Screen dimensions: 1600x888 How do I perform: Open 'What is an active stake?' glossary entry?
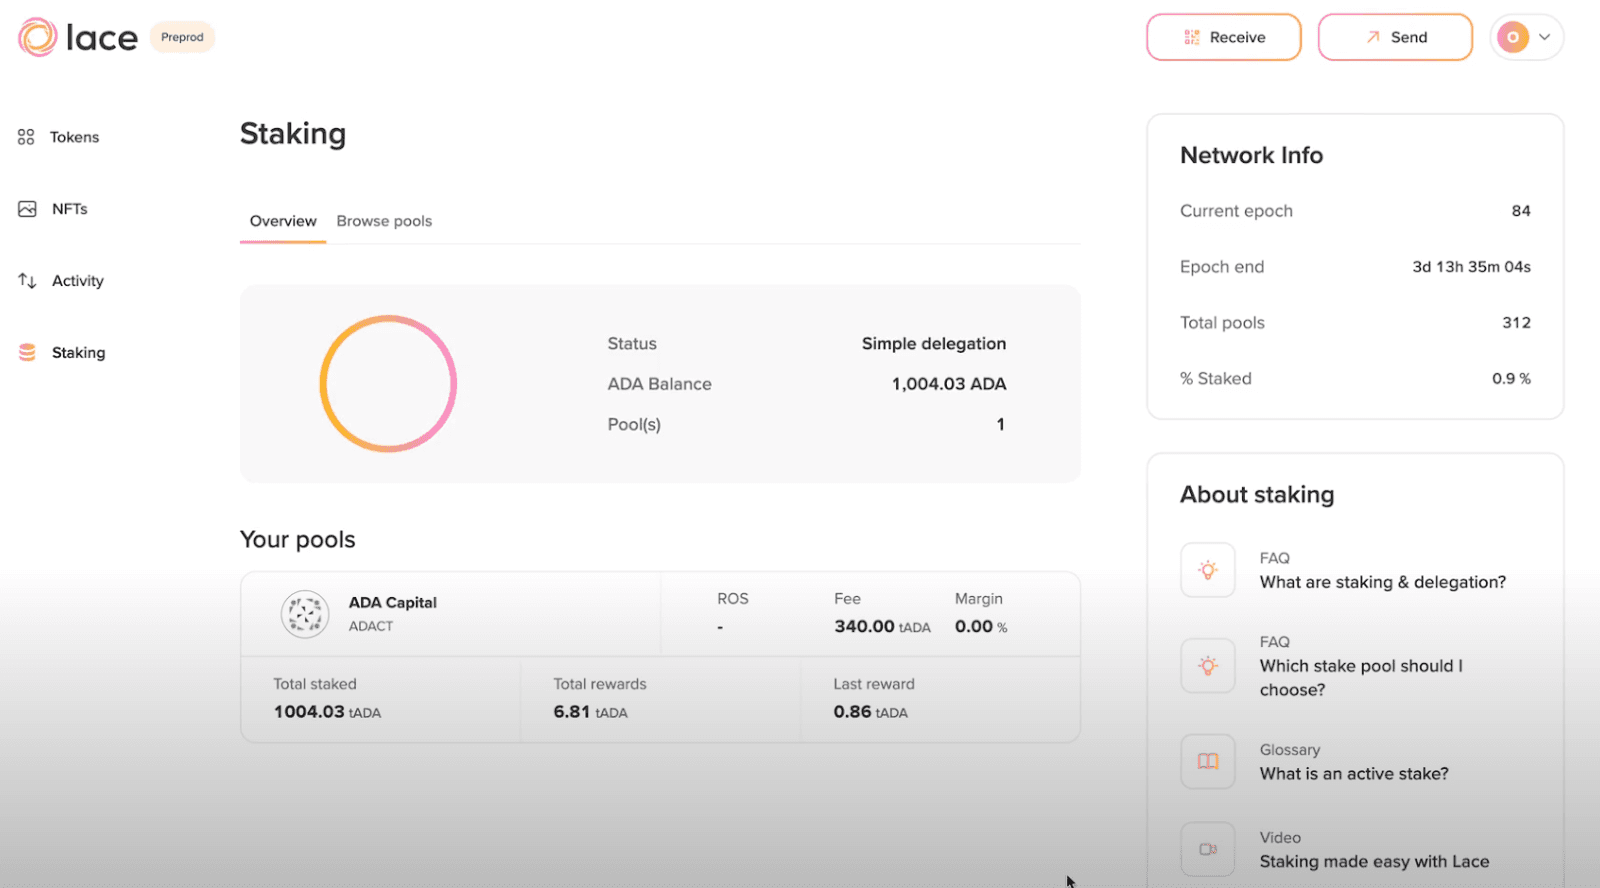[x=1354, y=774]
